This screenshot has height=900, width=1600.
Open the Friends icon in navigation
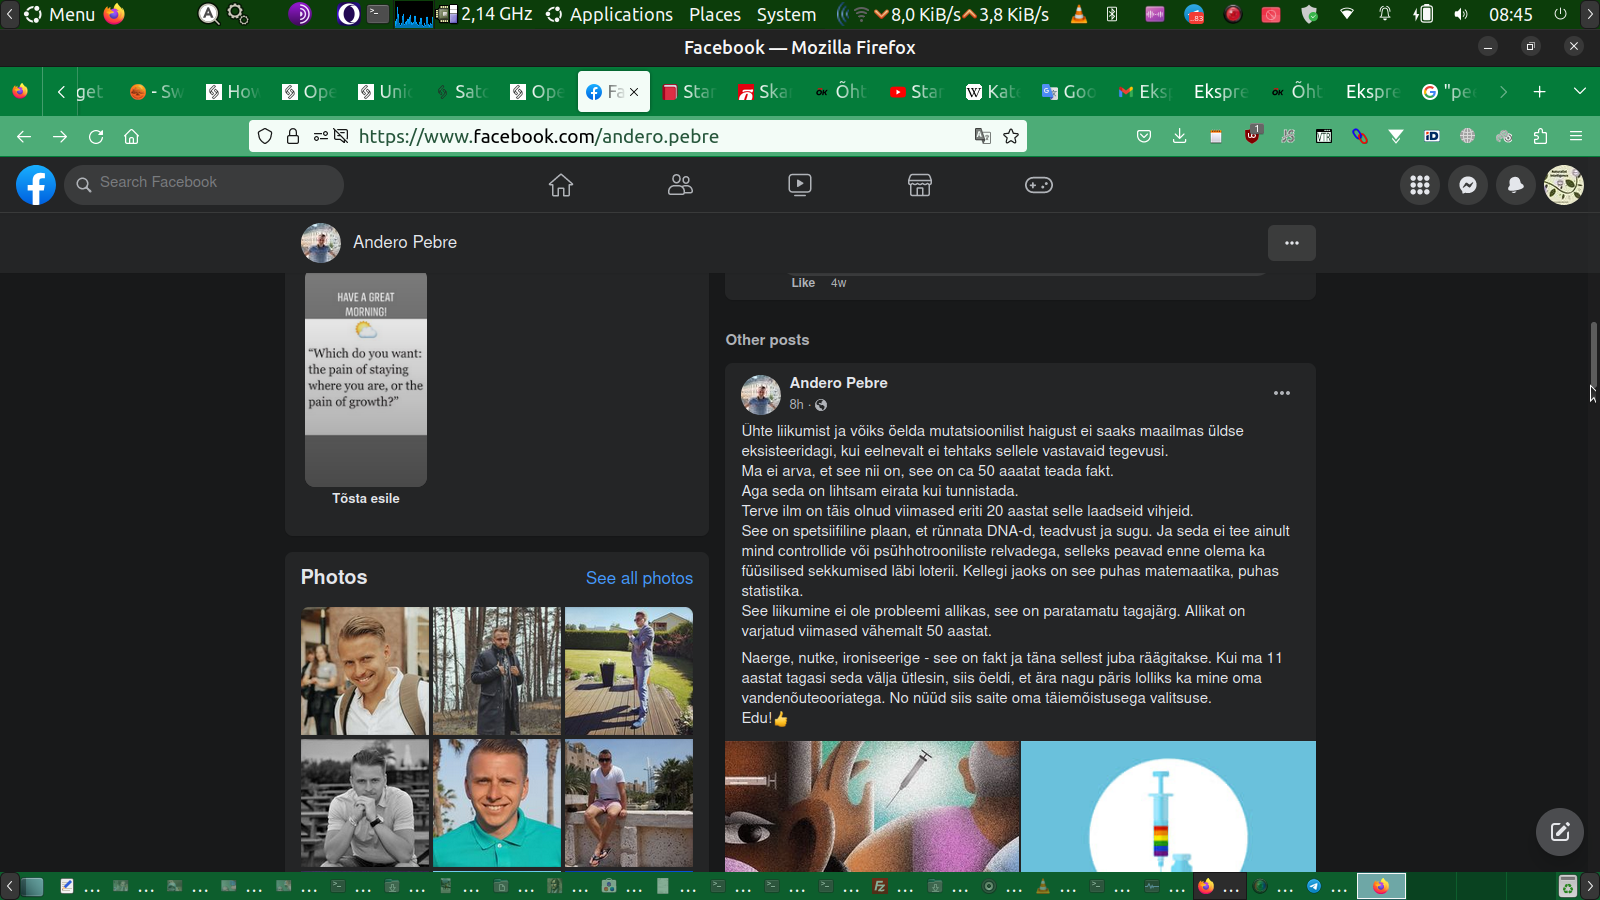680,185
